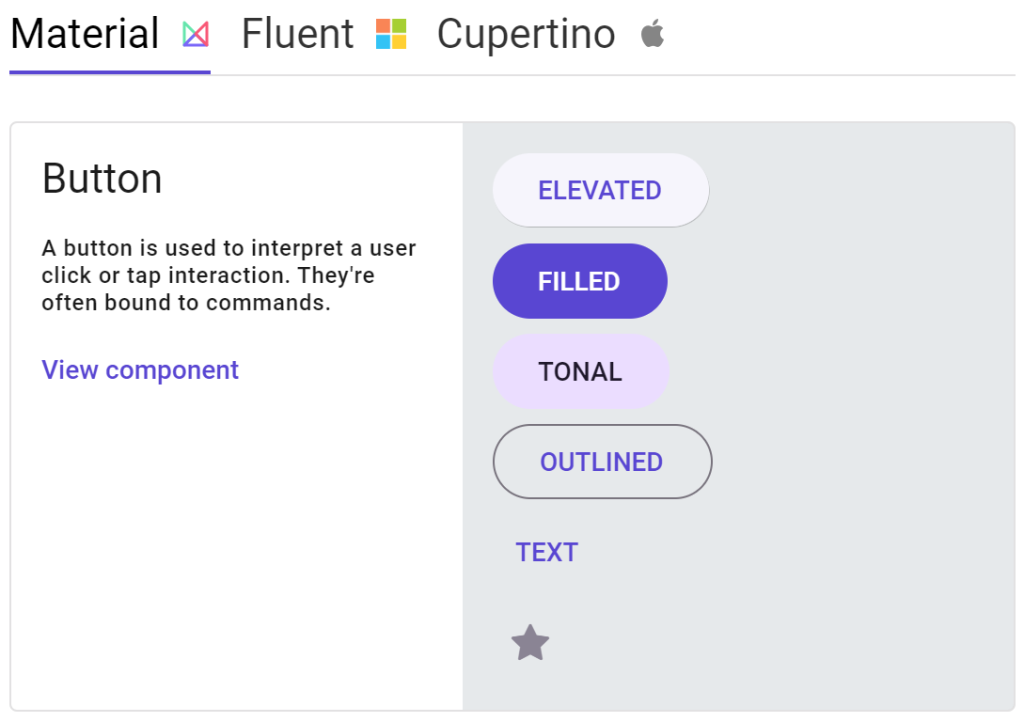The image size is (1024, 722).
Task: Click the button description paragraph
Action: pos(228,275)
